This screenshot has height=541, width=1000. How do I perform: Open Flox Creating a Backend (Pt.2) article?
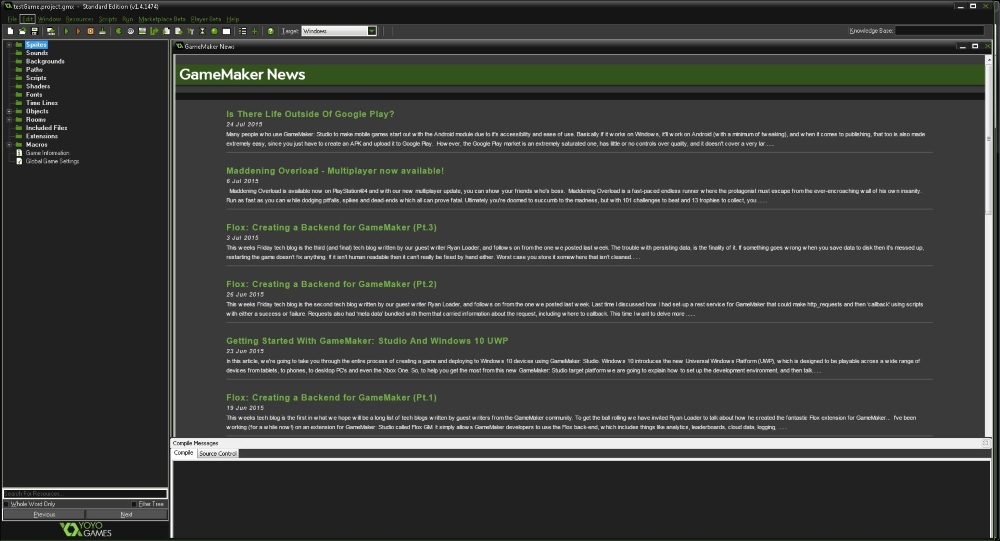pos(331,285)
